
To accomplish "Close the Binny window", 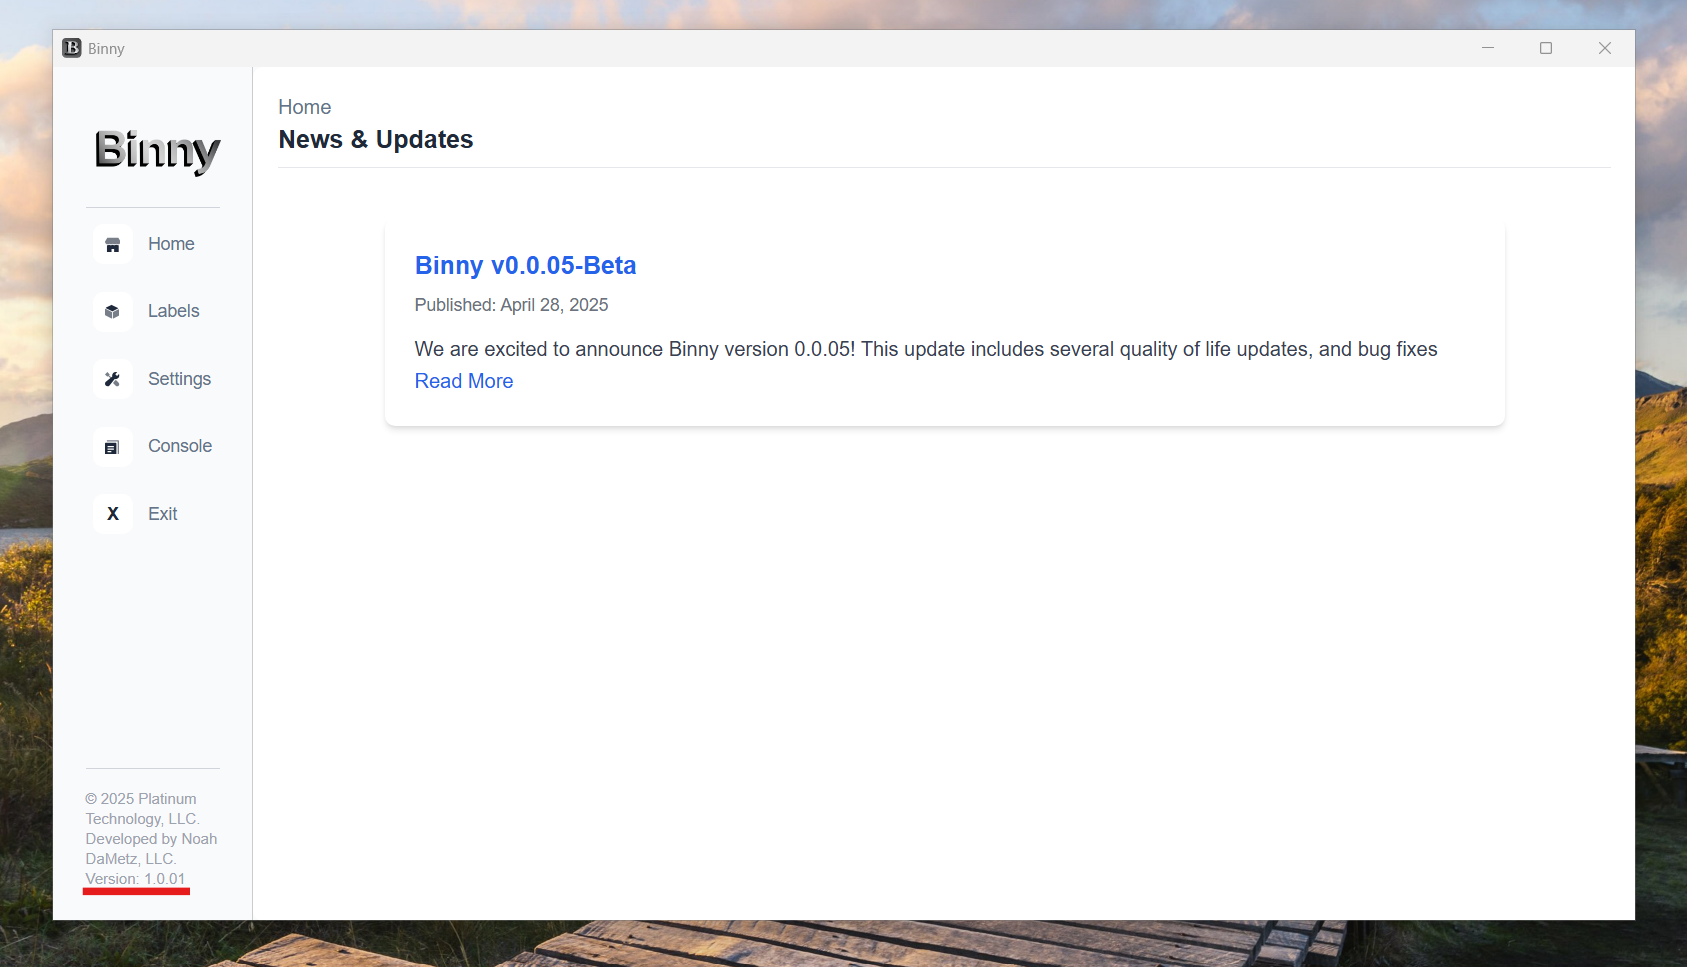I will point(1605,48).
